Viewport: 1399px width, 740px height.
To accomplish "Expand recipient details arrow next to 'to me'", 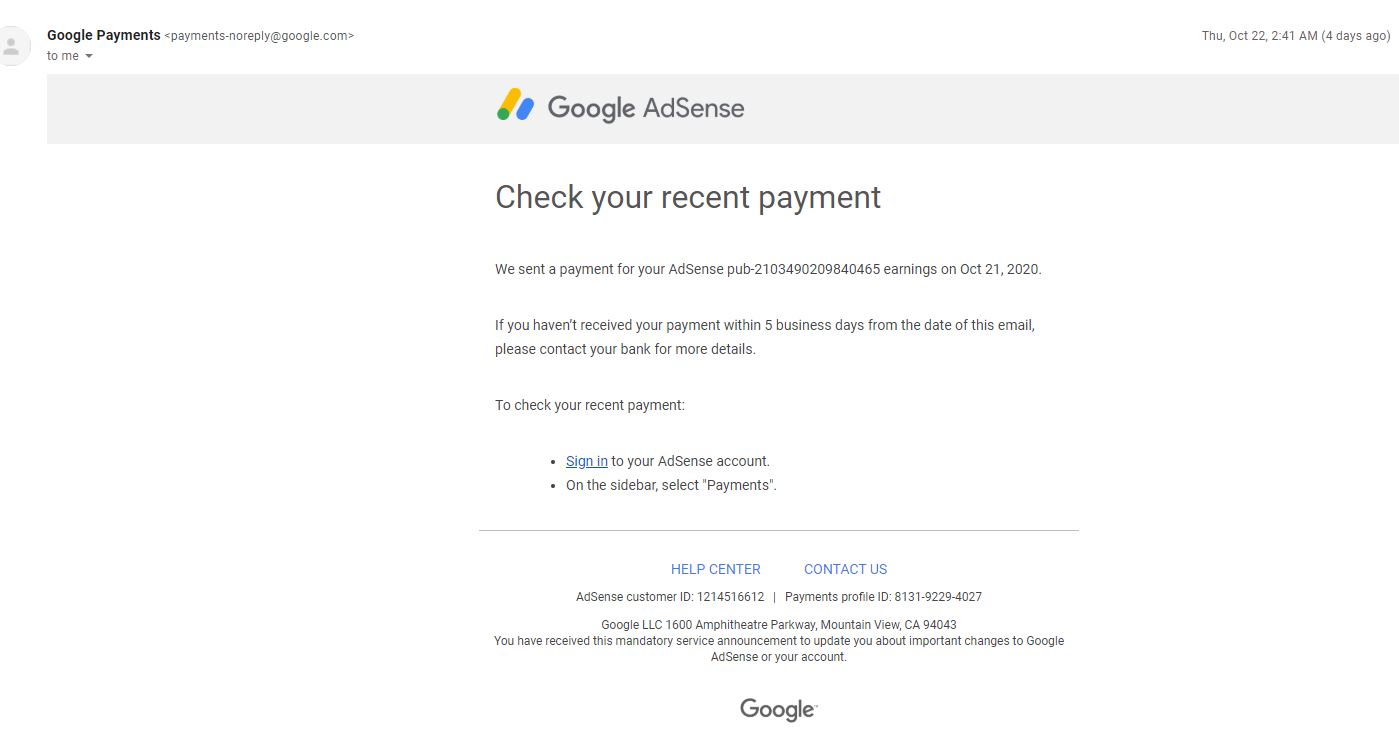I will click(89, 56).
